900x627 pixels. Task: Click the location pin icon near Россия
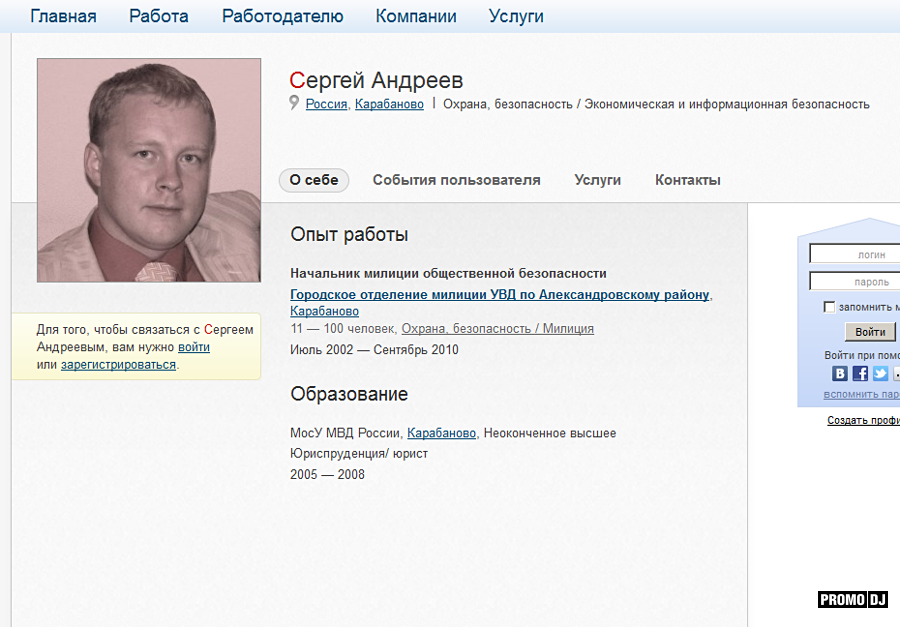click(x=295, y=103)
